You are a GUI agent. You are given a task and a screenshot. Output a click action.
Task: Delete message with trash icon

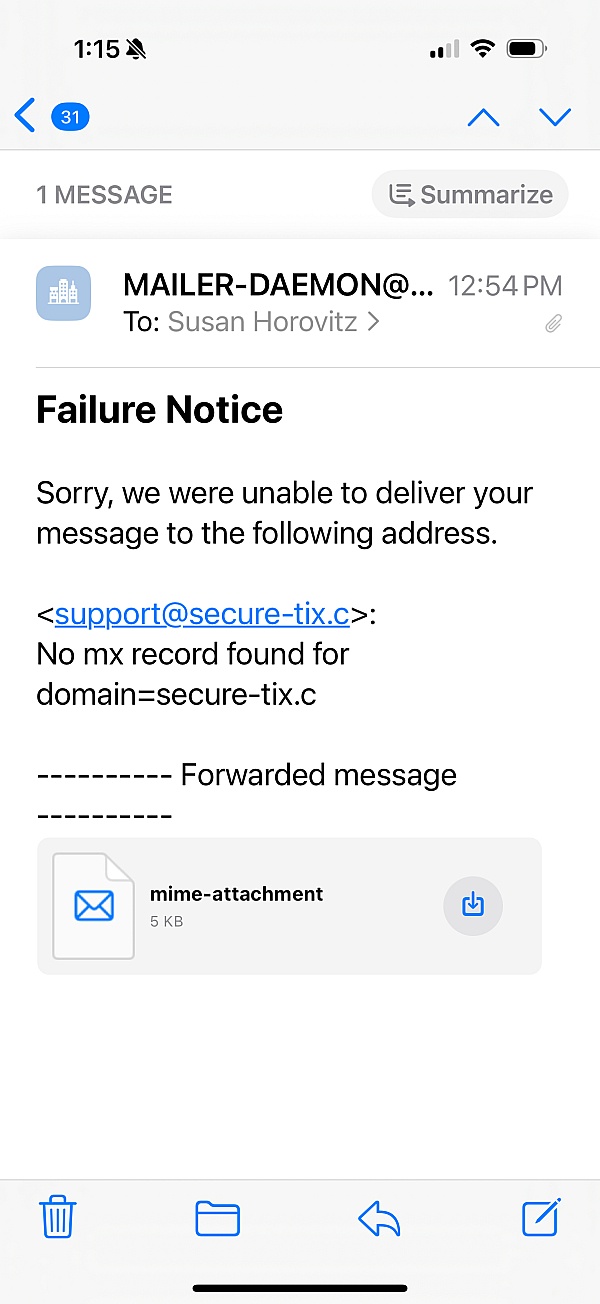click(58, 1218)
